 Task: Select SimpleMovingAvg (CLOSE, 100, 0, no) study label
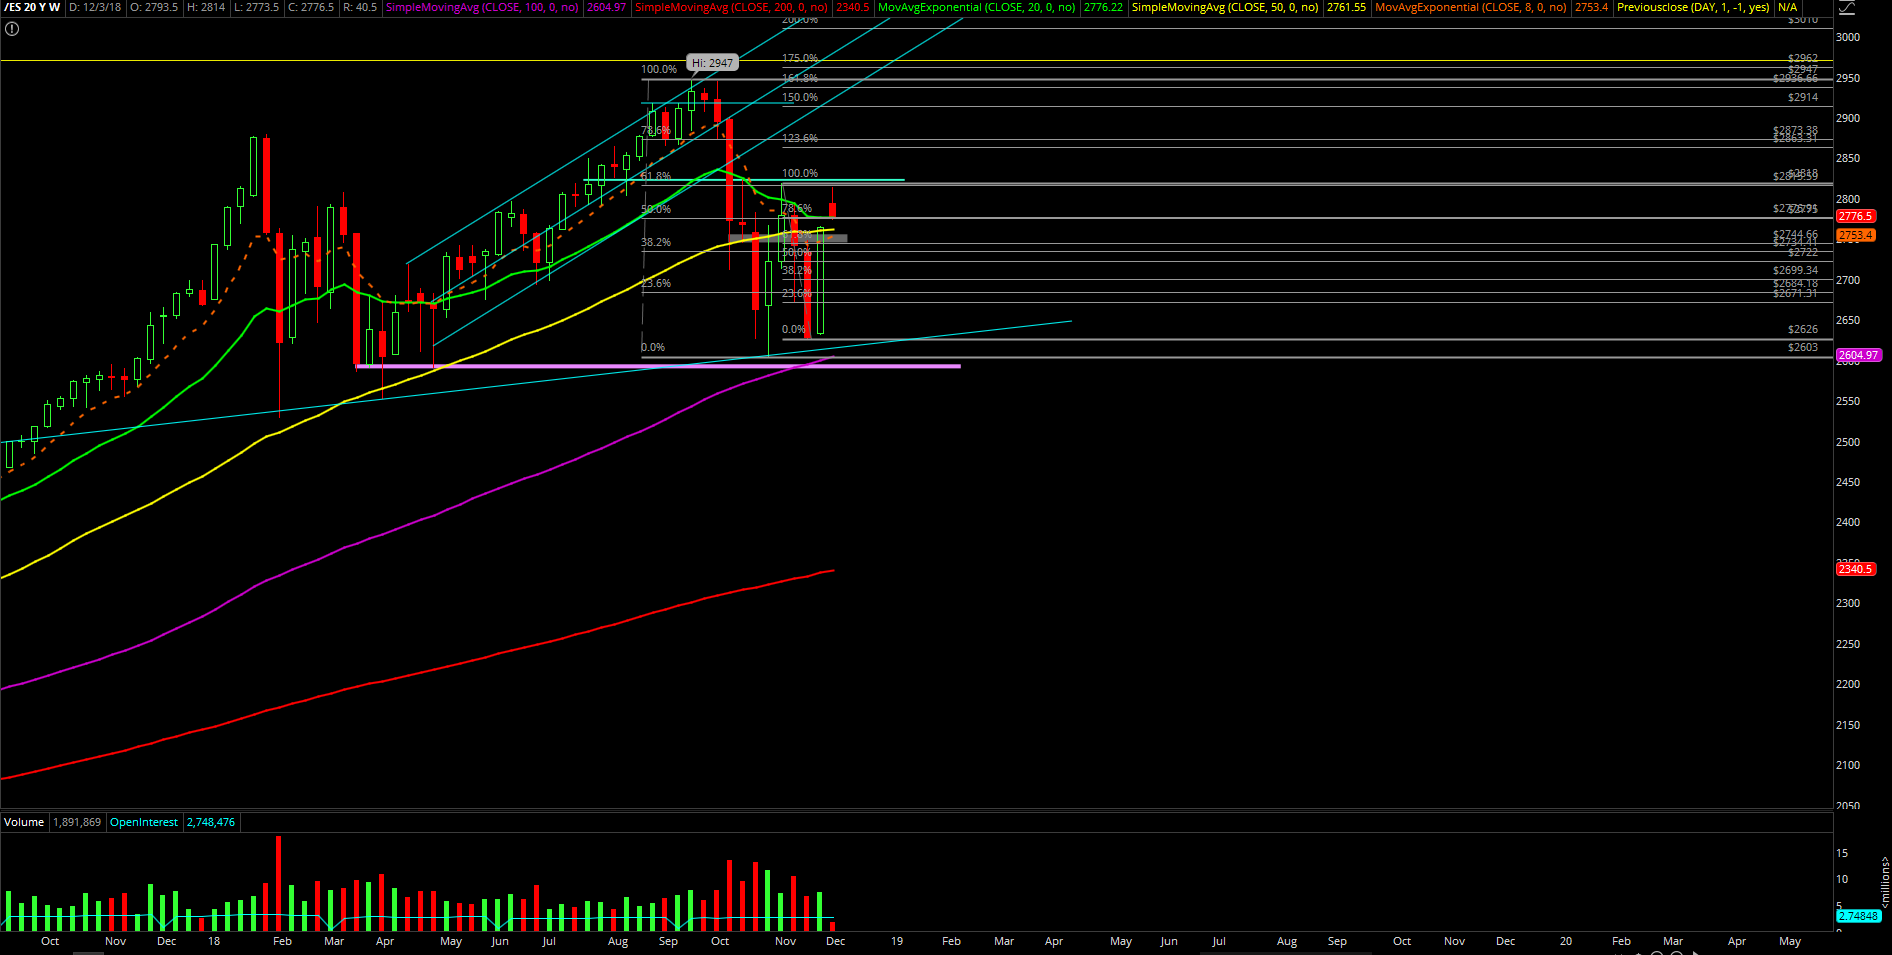click(482, 7)
